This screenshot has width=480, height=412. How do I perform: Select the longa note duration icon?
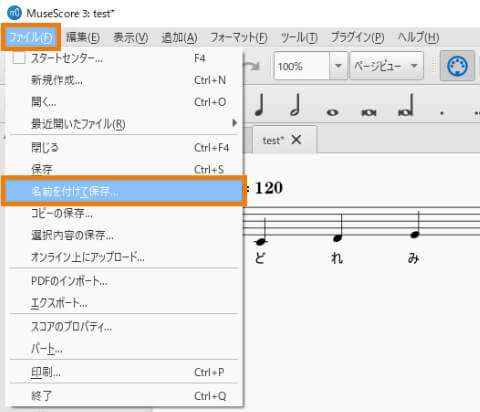point(406,105)
